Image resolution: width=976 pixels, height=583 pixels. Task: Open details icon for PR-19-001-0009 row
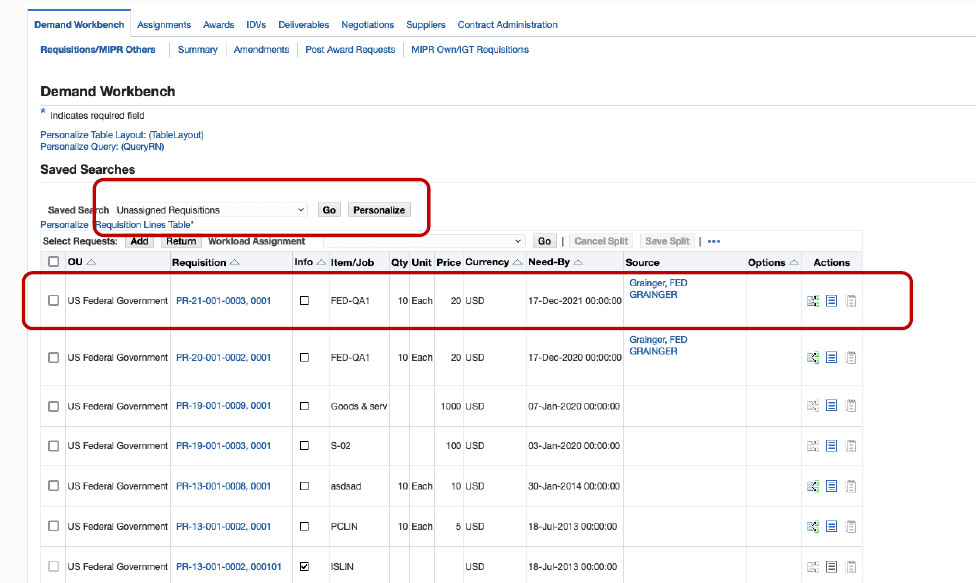[x=832, y=406]
